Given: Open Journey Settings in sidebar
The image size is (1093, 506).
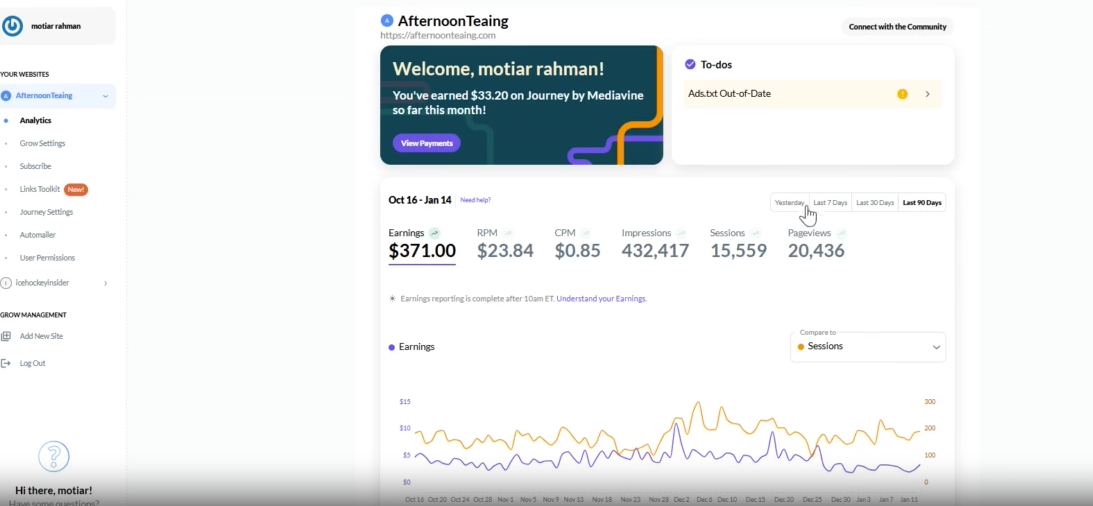Looking at the screenshot, I should [x=46, y=212].
